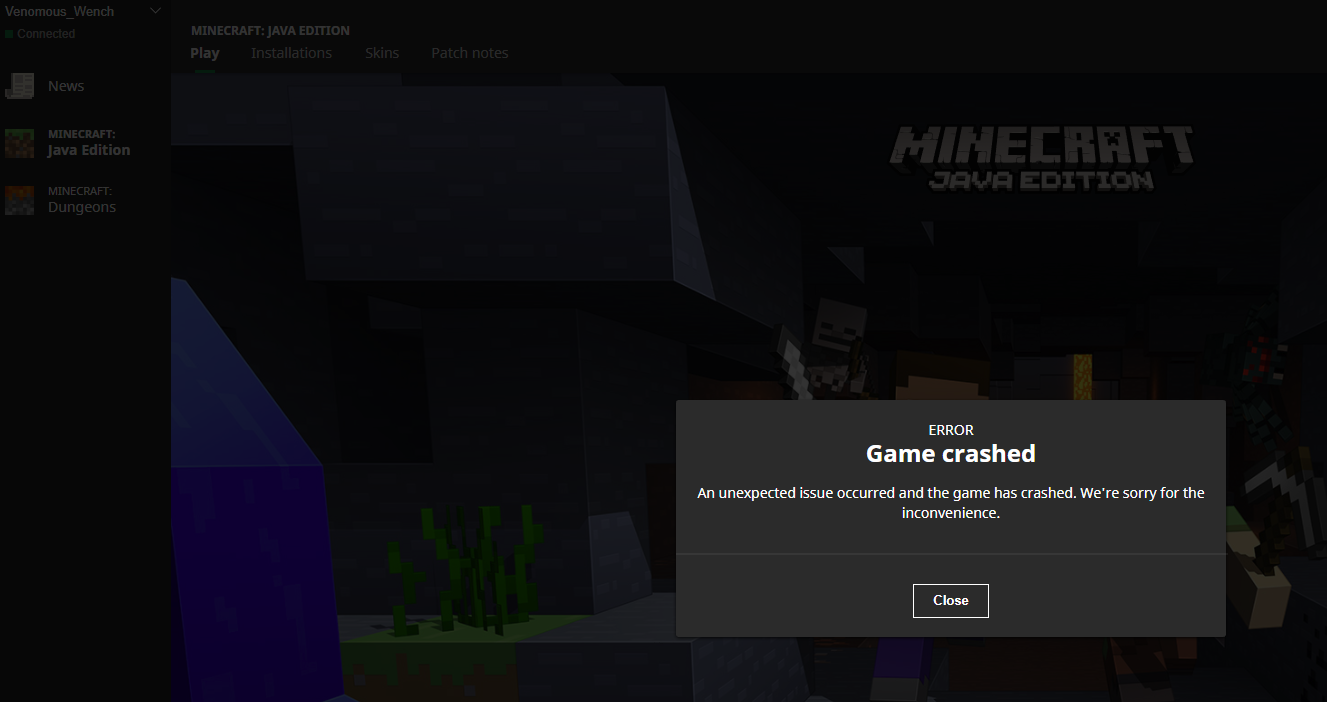The height and width of the screenshot is (702, 1327).
Task: Click the Minecraft Java Edition logo
Action: [x=1042, y=158]
